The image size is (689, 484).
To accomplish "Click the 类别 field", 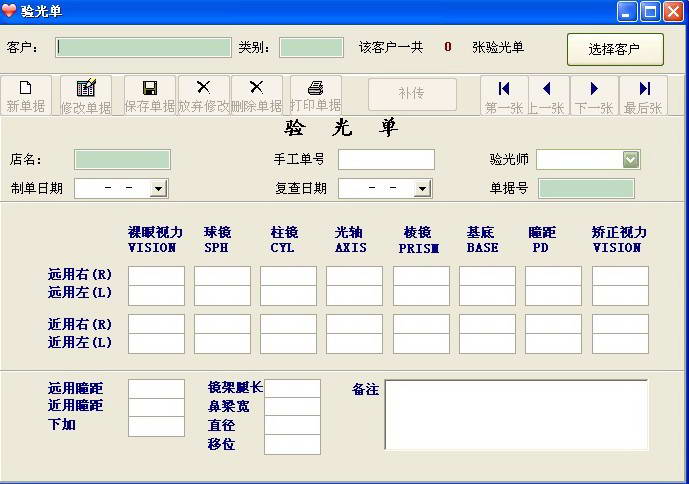I will [x=311, y=47].
